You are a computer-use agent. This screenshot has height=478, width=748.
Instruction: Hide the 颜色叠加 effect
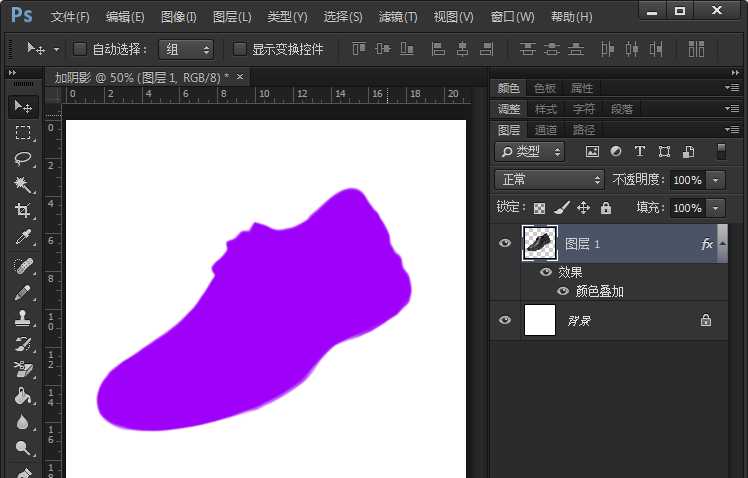tap(563, 291)
